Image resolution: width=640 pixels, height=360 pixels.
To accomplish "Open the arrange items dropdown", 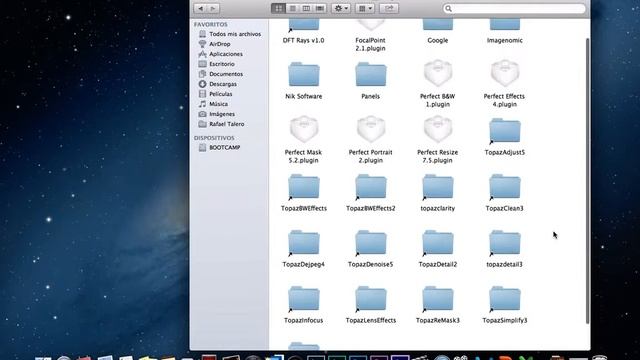I will click(365, 8).
